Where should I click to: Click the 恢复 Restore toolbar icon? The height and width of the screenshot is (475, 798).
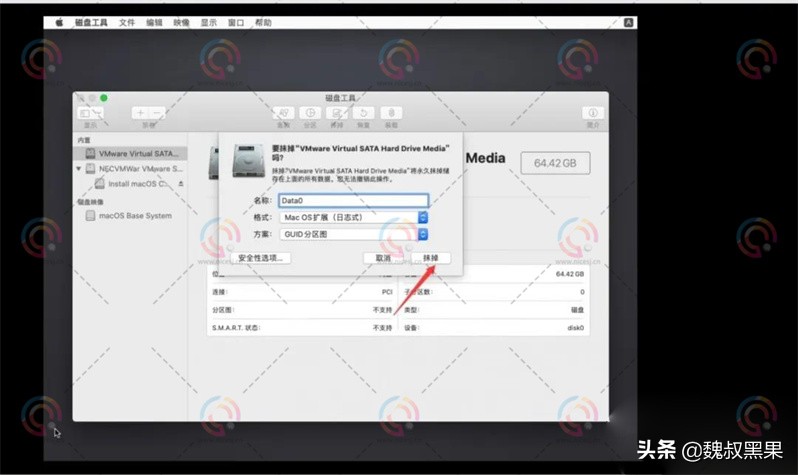(x=363, y=113)
